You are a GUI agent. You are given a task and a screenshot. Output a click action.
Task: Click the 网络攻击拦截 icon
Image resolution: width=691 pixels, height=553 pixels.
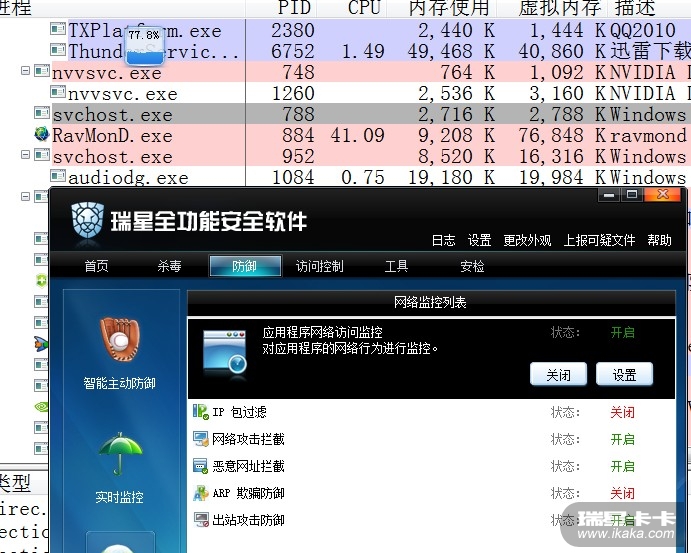(x=201, y=439)
